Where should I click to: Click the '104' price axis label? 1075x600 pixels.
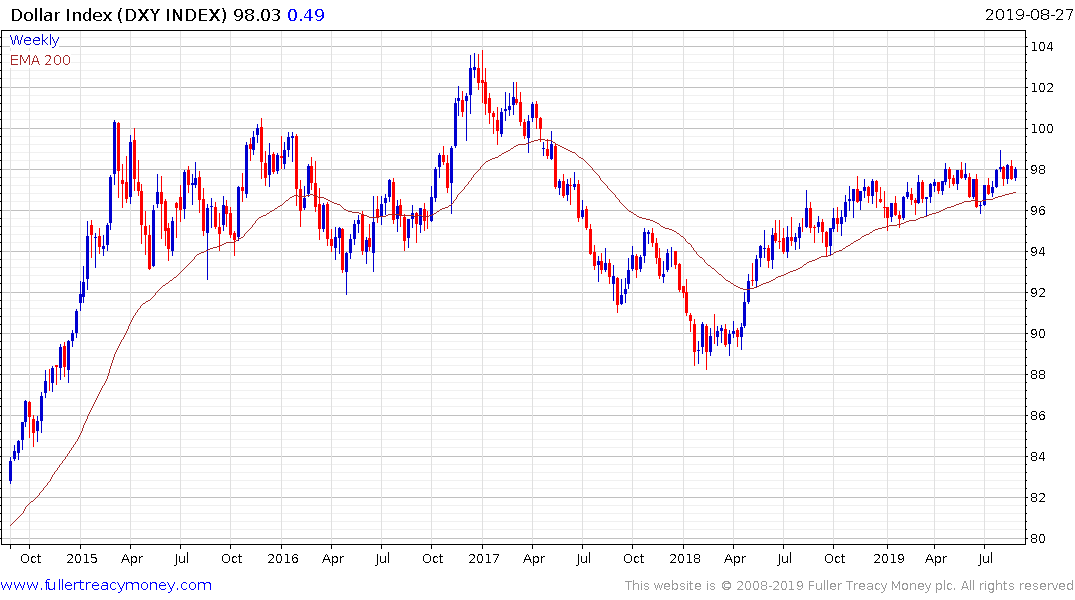pyautogui.click(x=1042, y=47)
